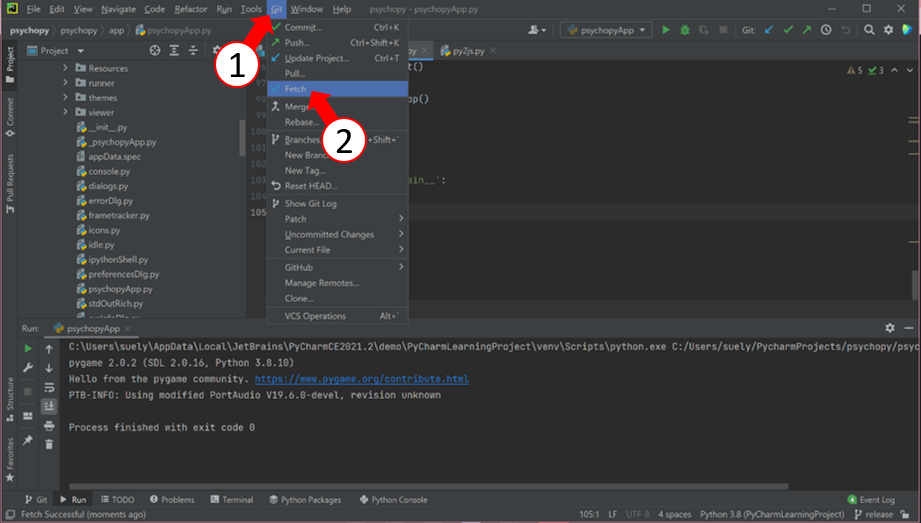Switch to py2js.py editor tab
Screen dimensions: 921x523
click(x=468, y=51)
